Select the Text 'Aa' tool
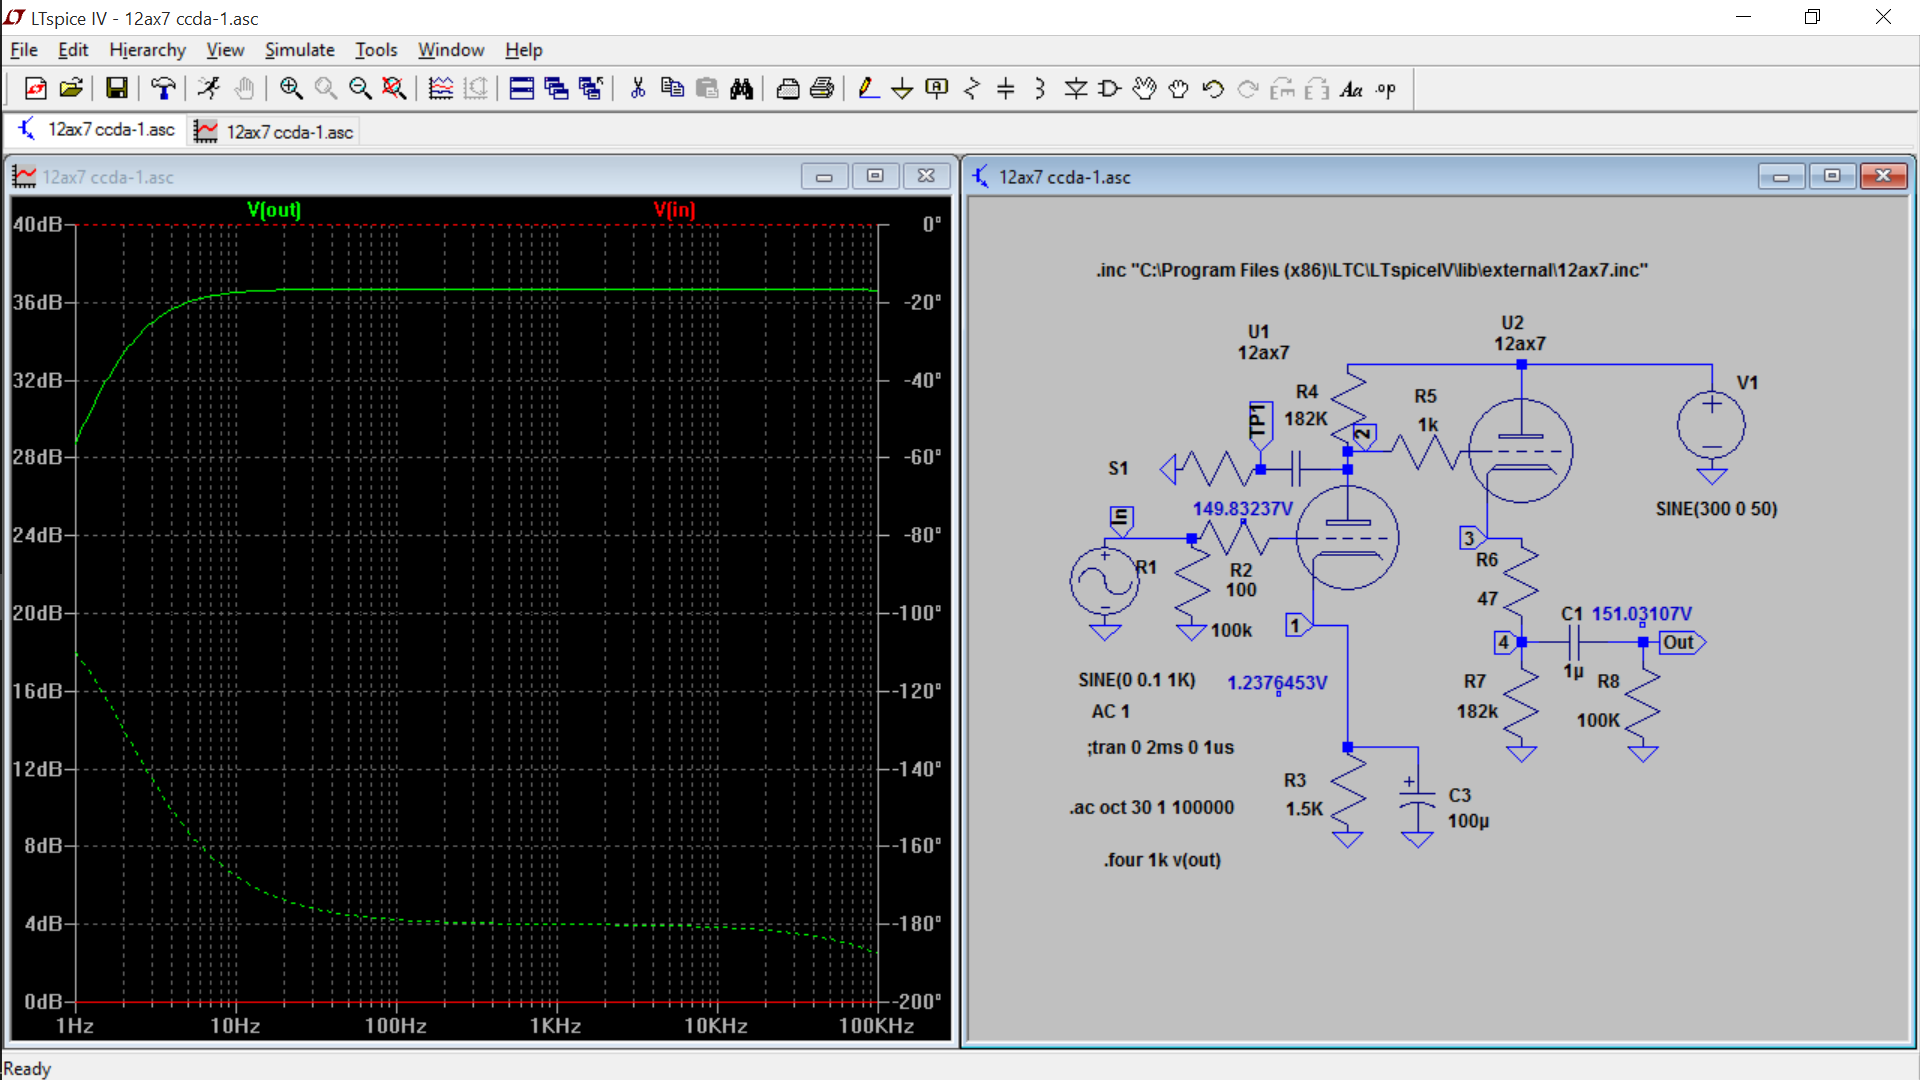This screenshot has width=1920, height=1080. (x=1352, y=89)
